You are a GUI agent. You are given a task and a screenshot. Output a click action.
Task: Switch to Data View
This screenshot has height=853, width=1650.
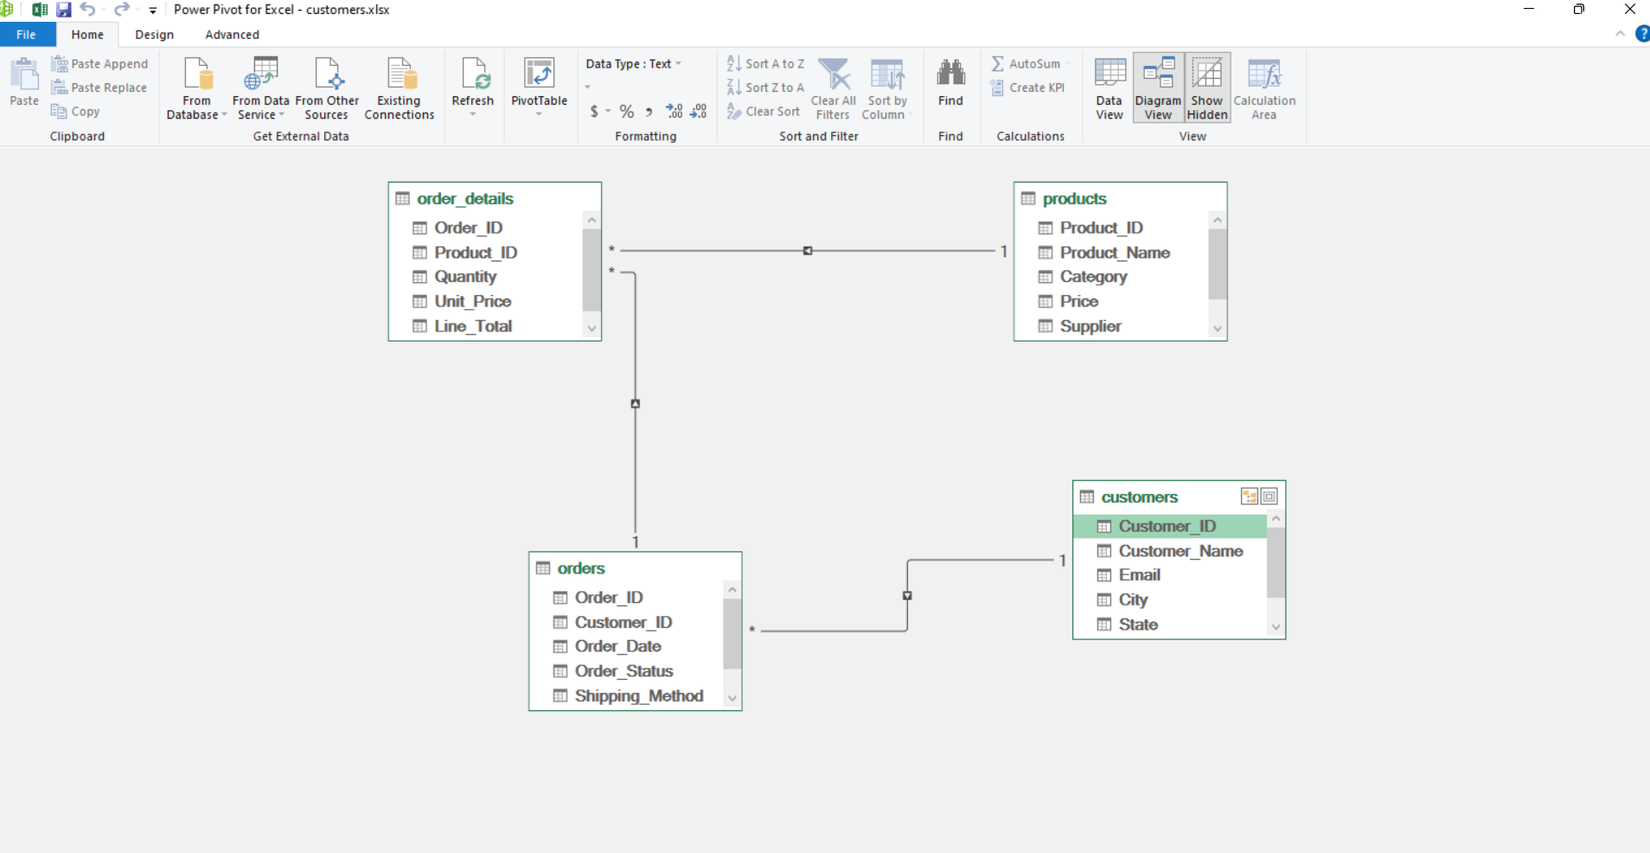click(1109, 88)
